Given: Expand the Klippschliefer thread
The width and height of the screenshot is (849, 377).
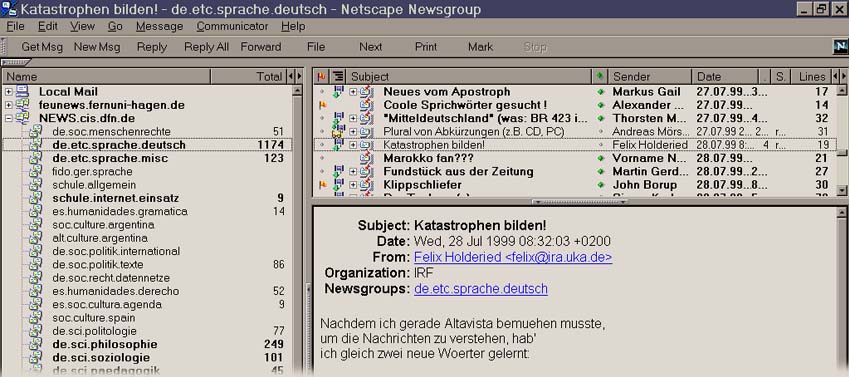Looking at the screenshot, I should 353,185.
